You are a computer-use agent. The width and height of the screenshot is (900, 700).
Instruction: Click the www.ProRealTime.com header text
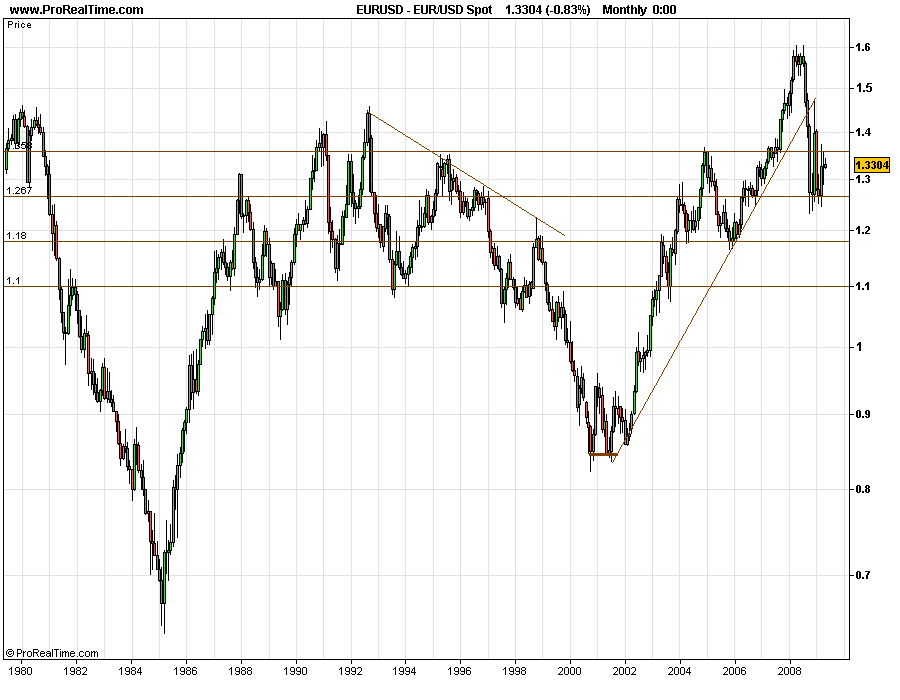click(76, 10)
